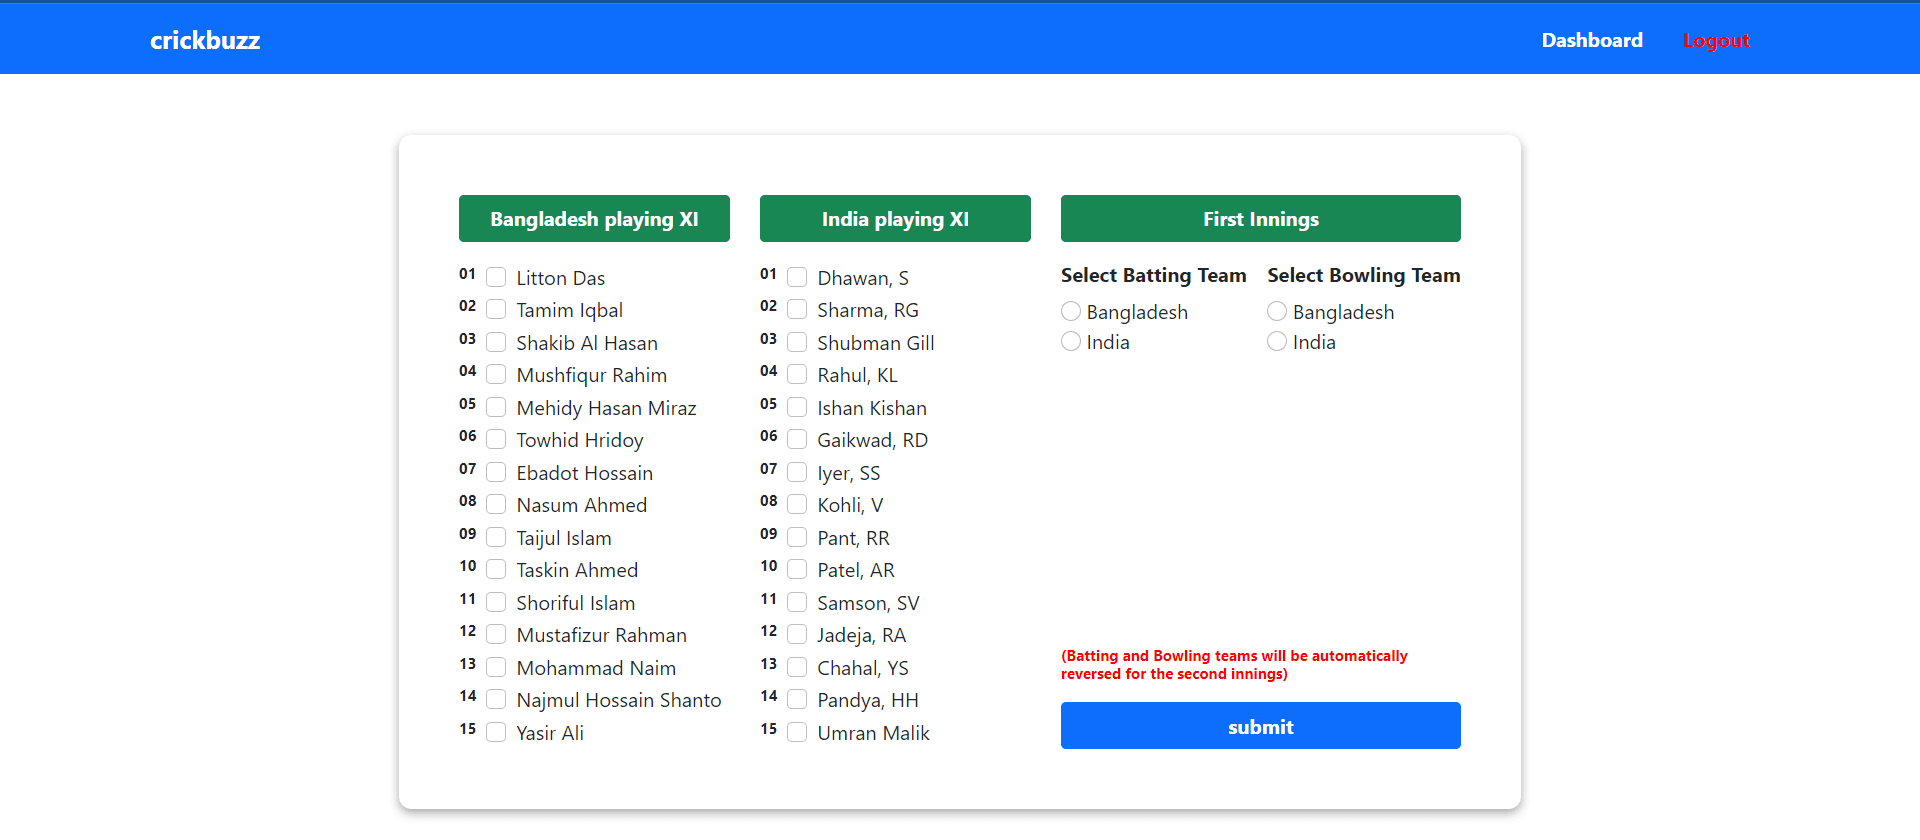Tick the Samson, SV checkbox
The image size is (1920, 840).
pyautogui.click(x=797, y=602)
